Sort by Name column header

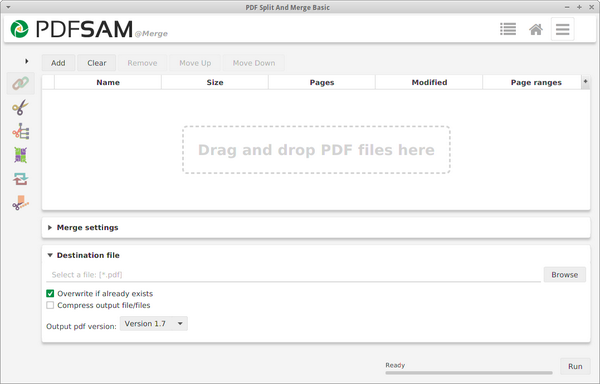(108, 82)
